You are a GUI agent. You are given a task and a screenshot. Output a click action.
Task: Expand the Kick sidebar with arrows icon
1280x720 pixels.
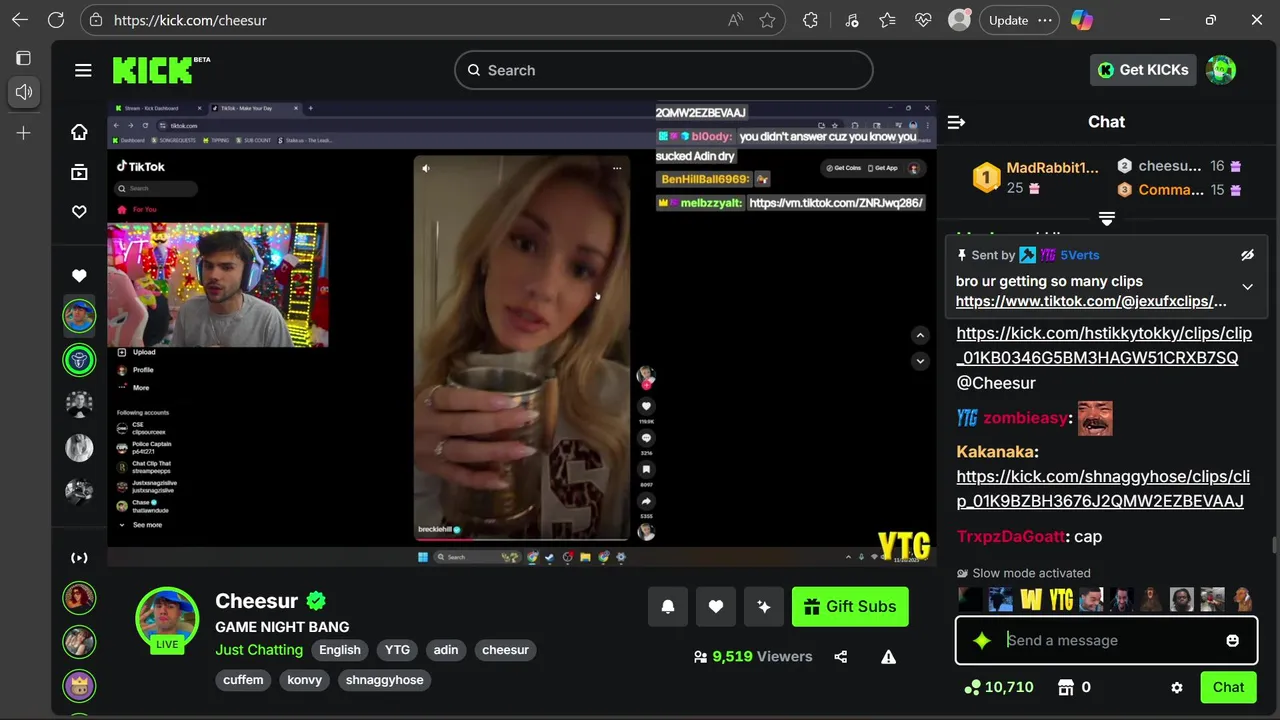pyautogui.click(x=79, y=558)
